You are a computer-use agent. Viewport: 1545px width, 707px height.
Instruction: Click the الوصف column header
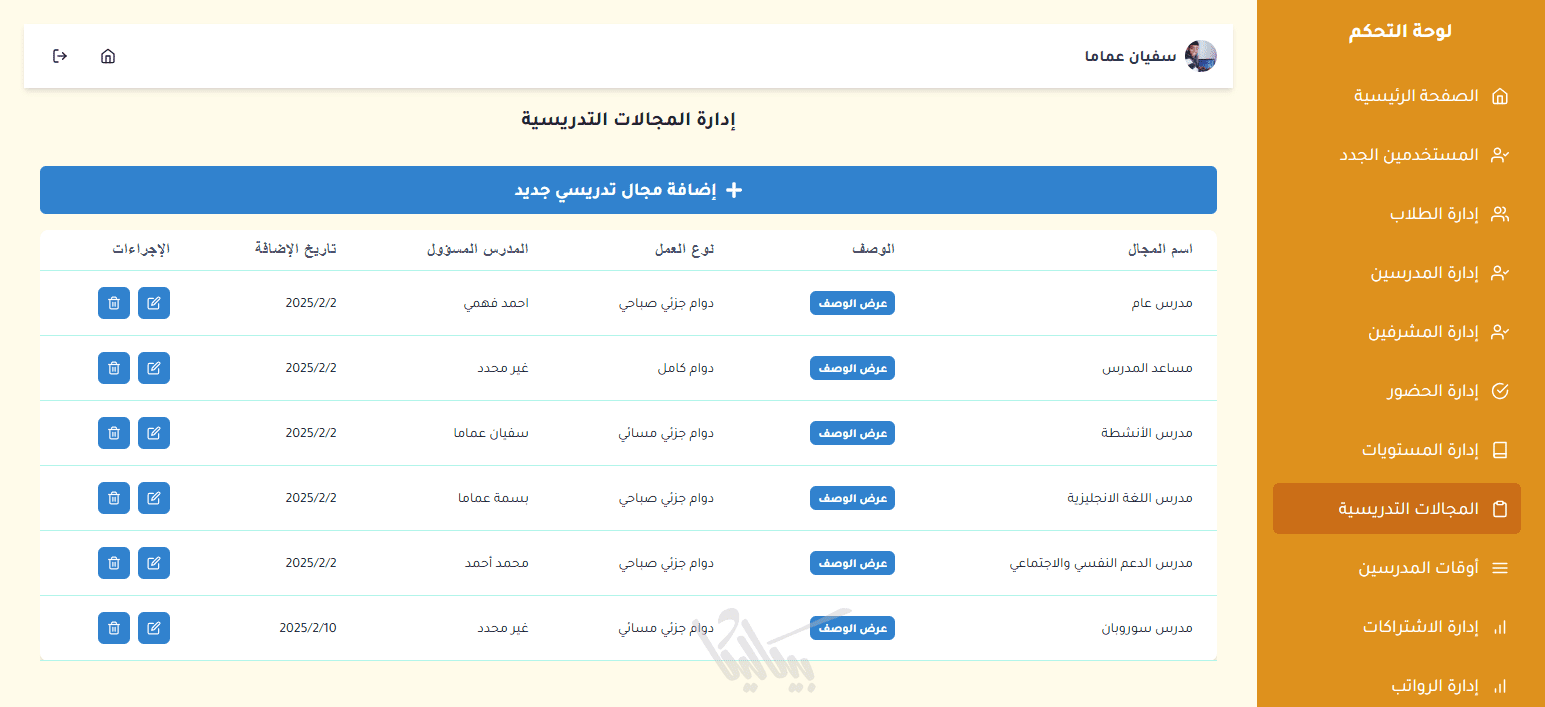(x=873, y=248)
